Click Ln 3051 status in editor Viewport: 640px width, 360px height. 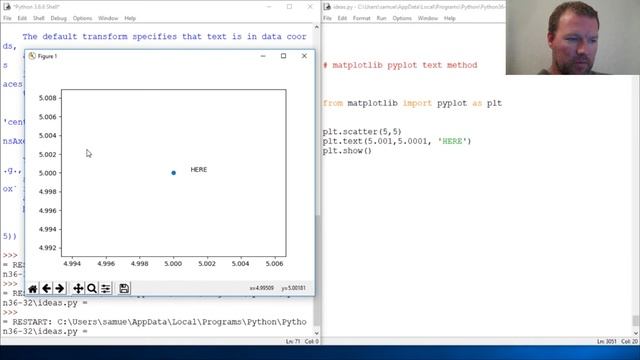coord(607,341)
